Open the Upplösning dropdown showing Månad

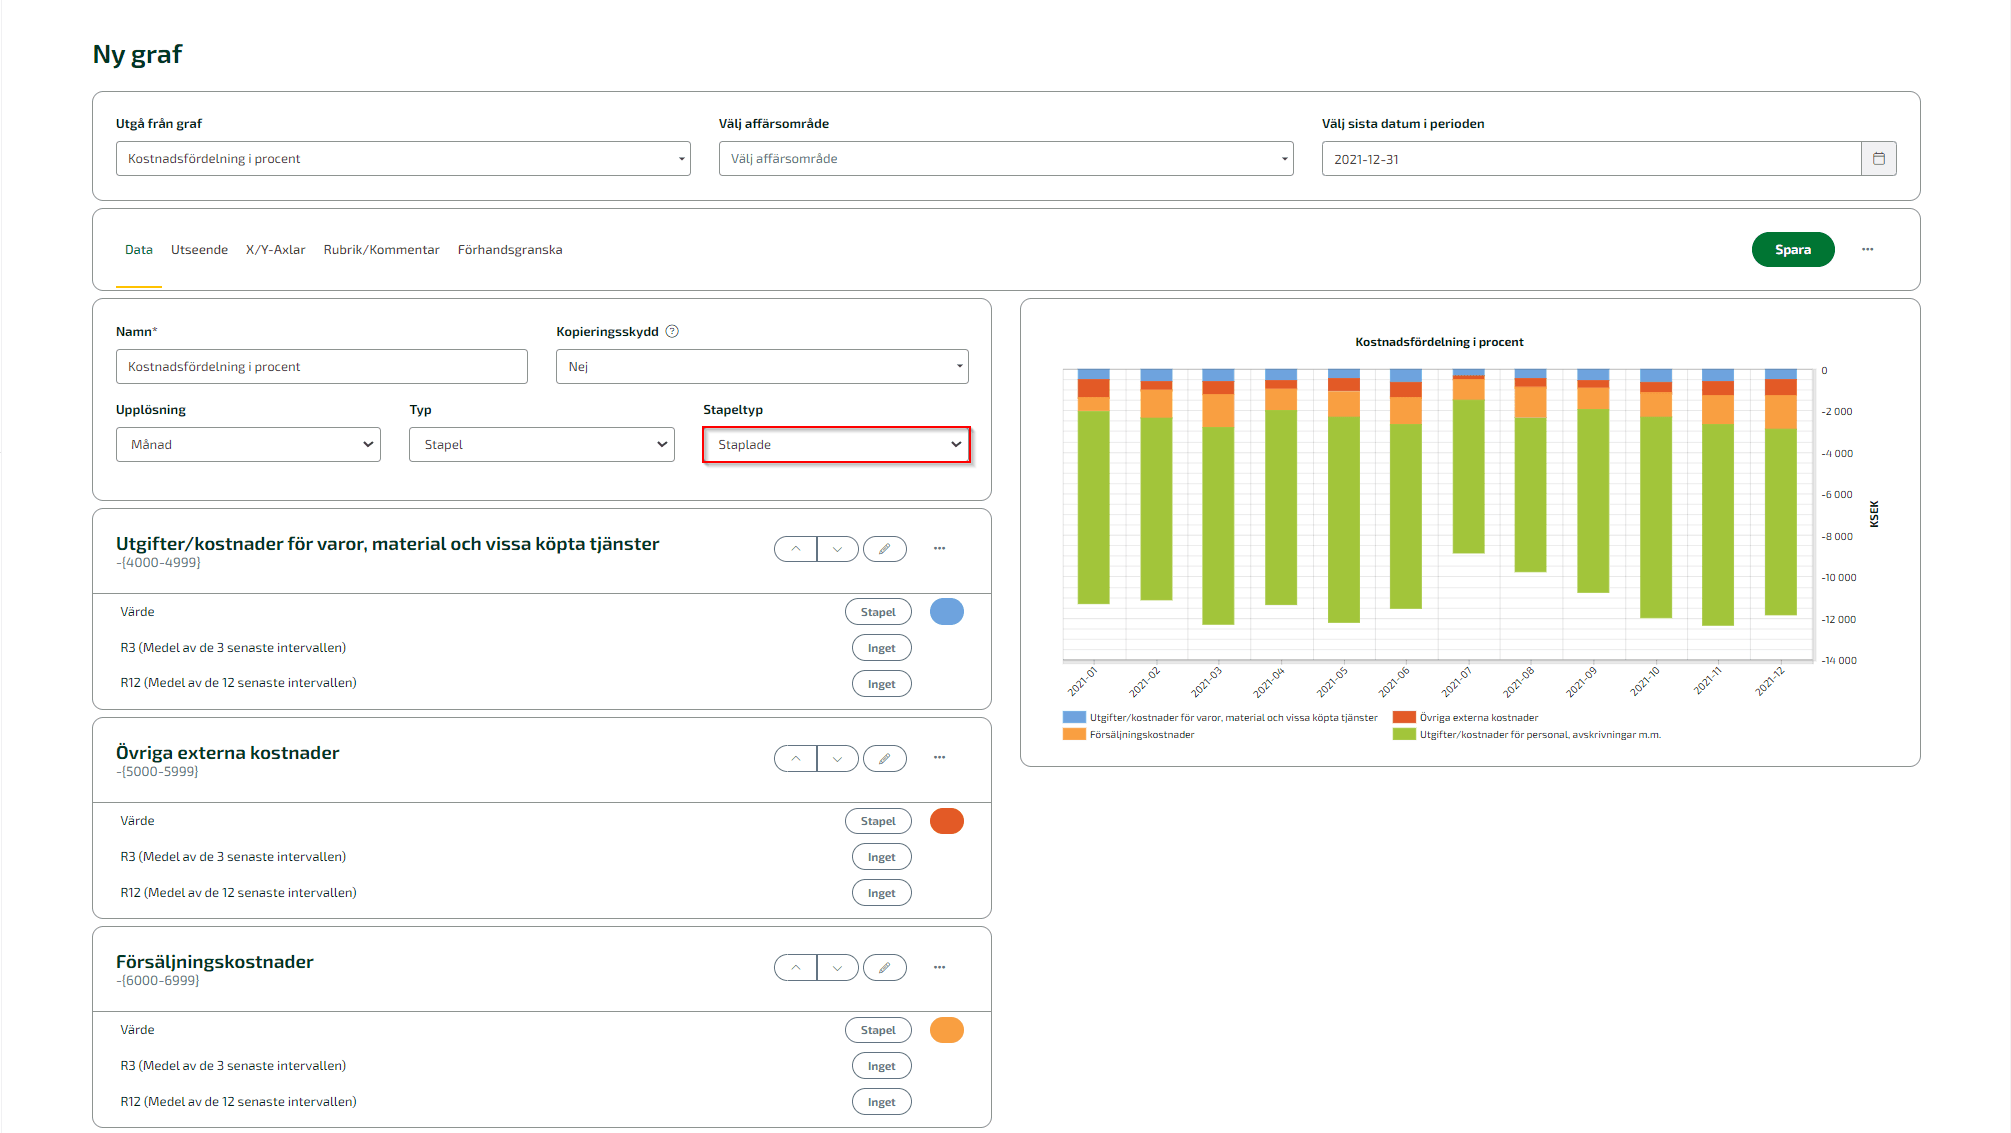(x=248, y=445)
